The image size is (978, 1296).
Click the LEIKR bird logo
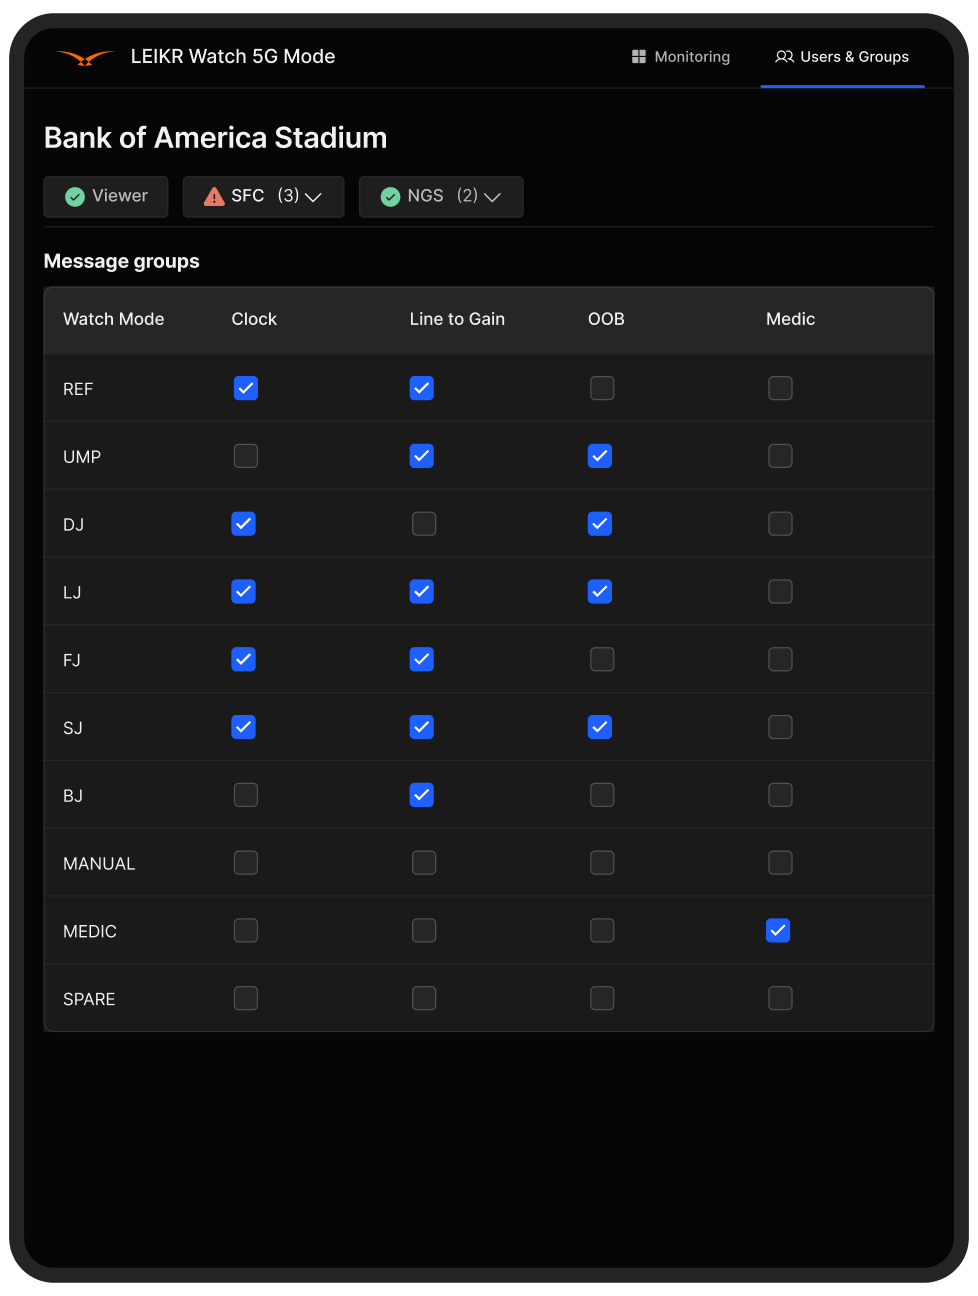coord(85,57)
